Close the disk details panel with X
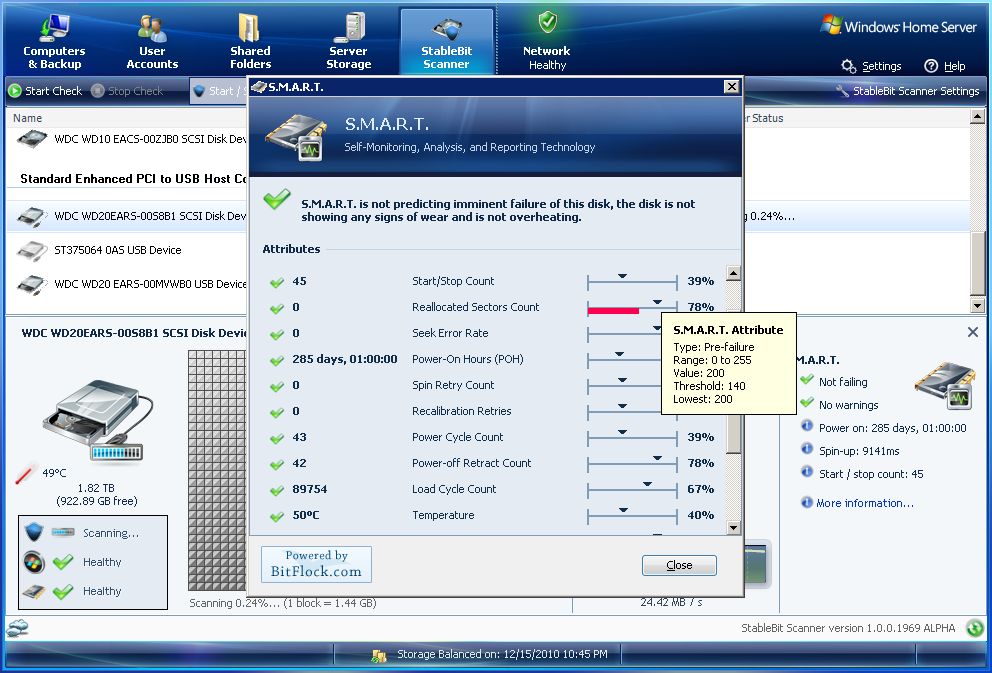 point(973,332)
